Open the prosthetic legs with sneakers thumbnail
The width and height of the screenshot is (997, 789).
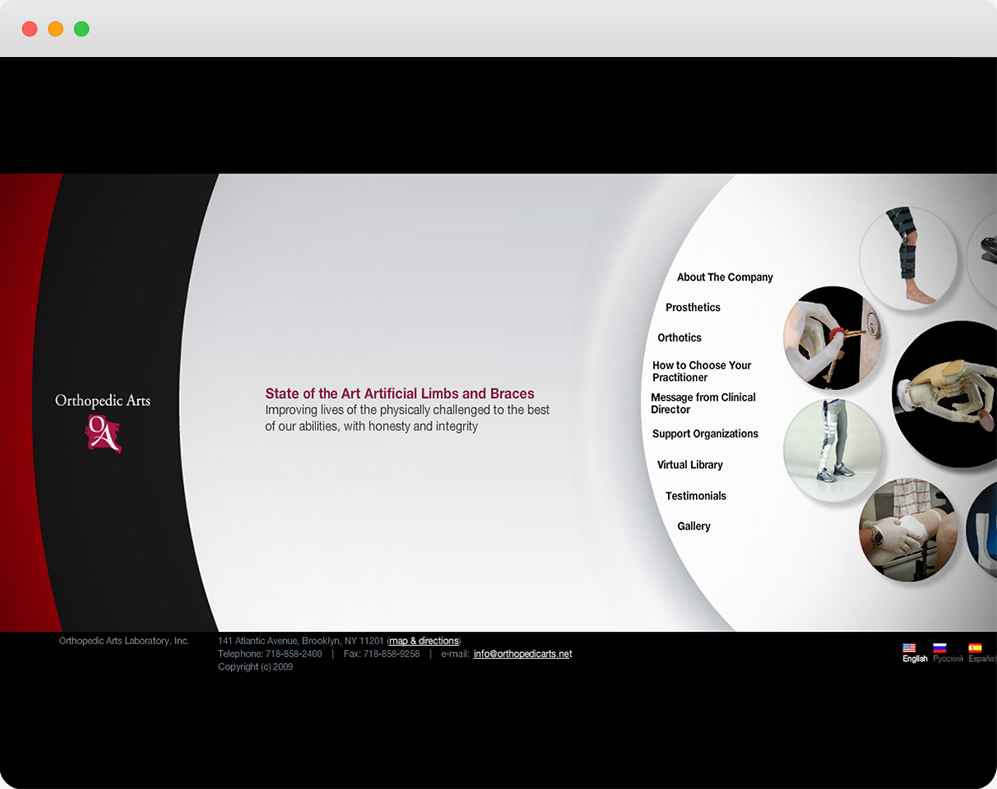click(832, 450)
